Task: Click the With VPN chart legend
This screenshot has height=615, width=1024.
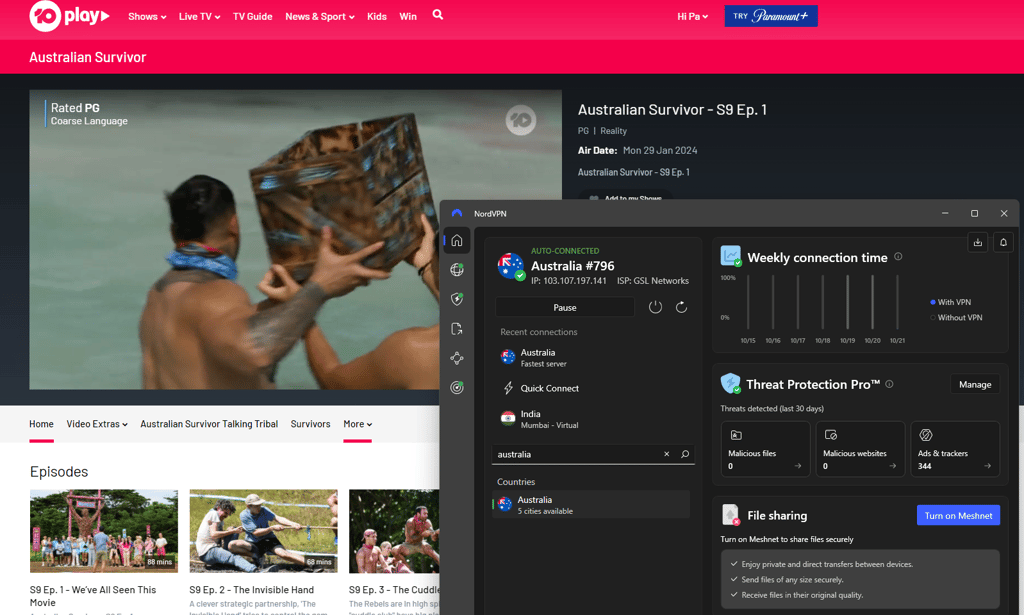Action: (x=950, y=302)
